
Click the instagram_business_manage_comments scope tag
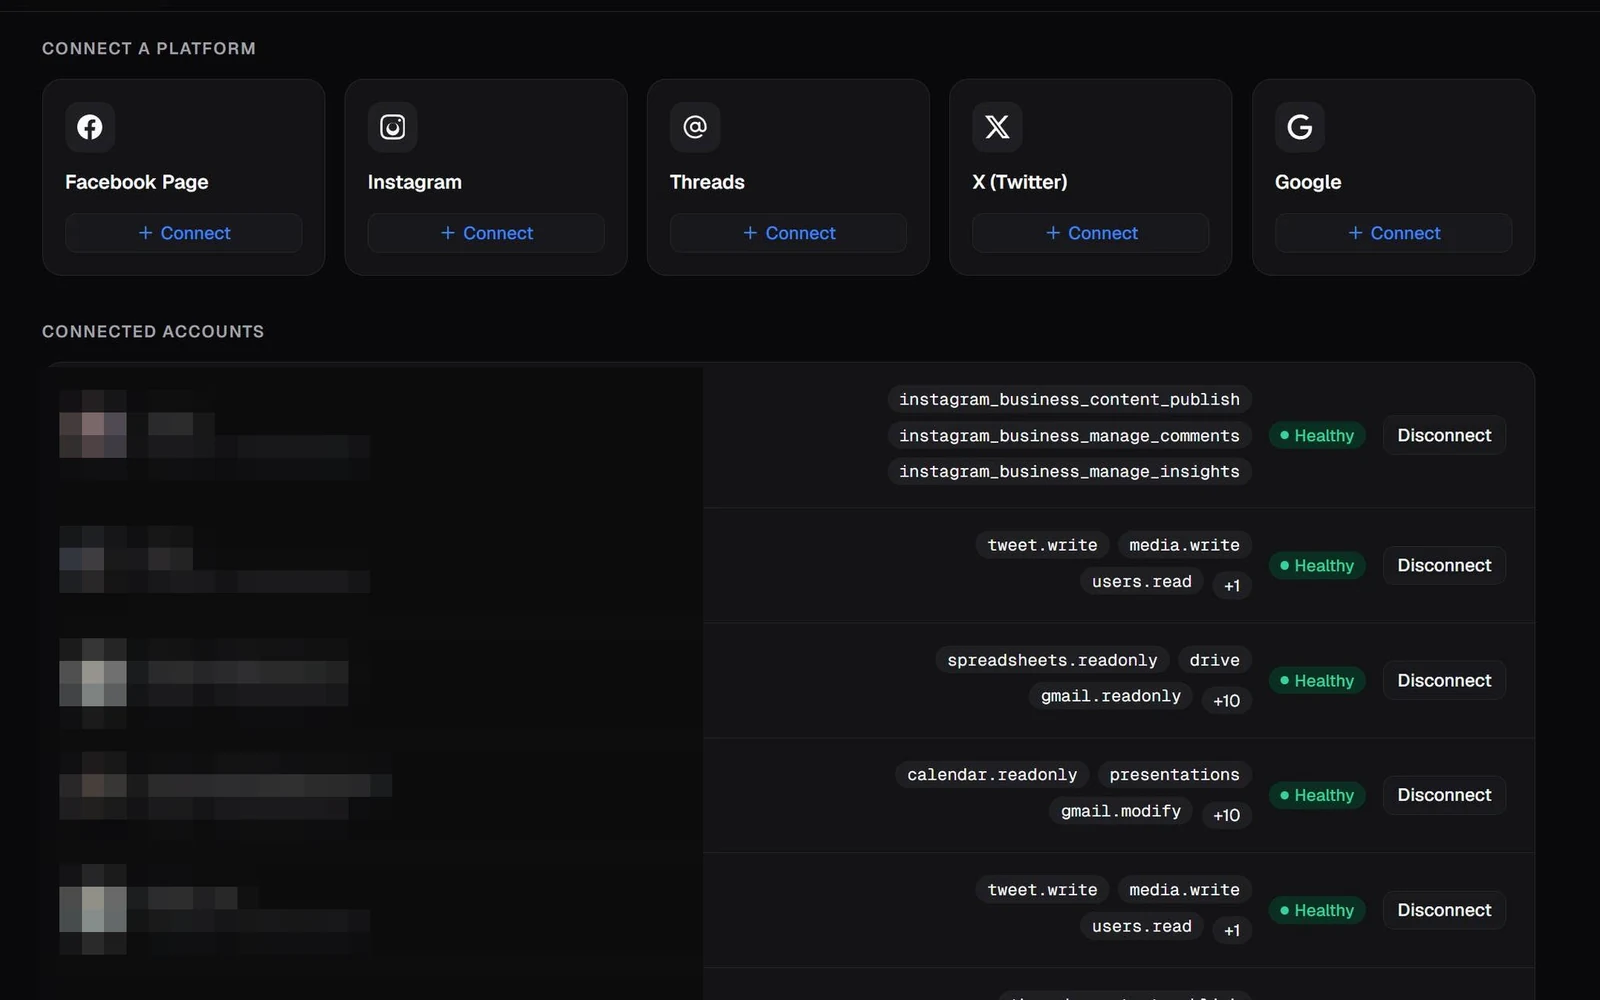1069,436
